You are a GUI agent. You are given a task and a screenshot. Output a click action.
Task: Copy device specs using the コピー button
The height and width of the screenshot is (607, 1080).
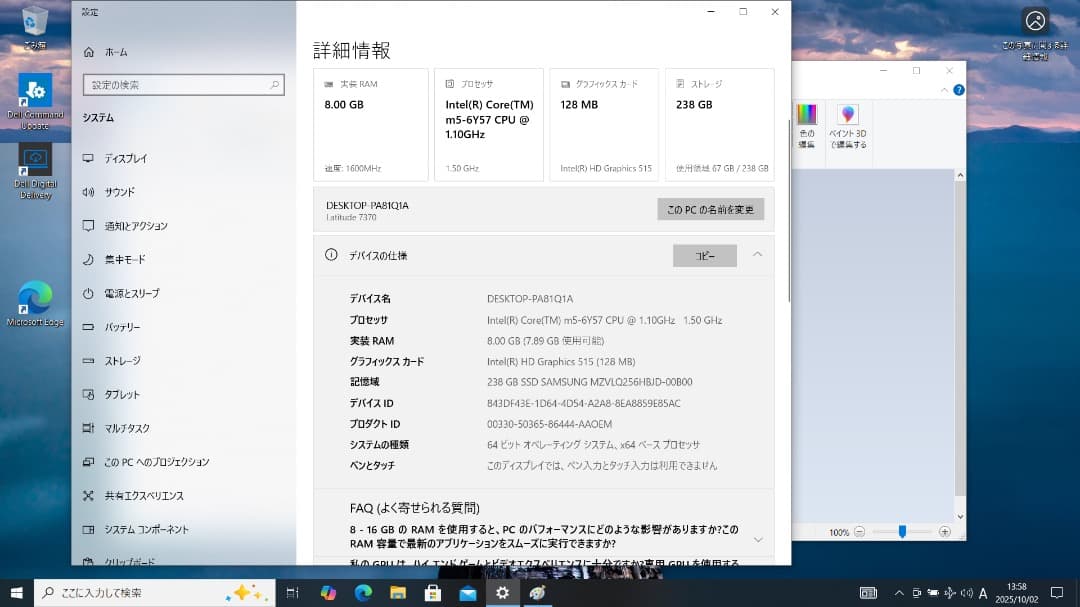704,255
